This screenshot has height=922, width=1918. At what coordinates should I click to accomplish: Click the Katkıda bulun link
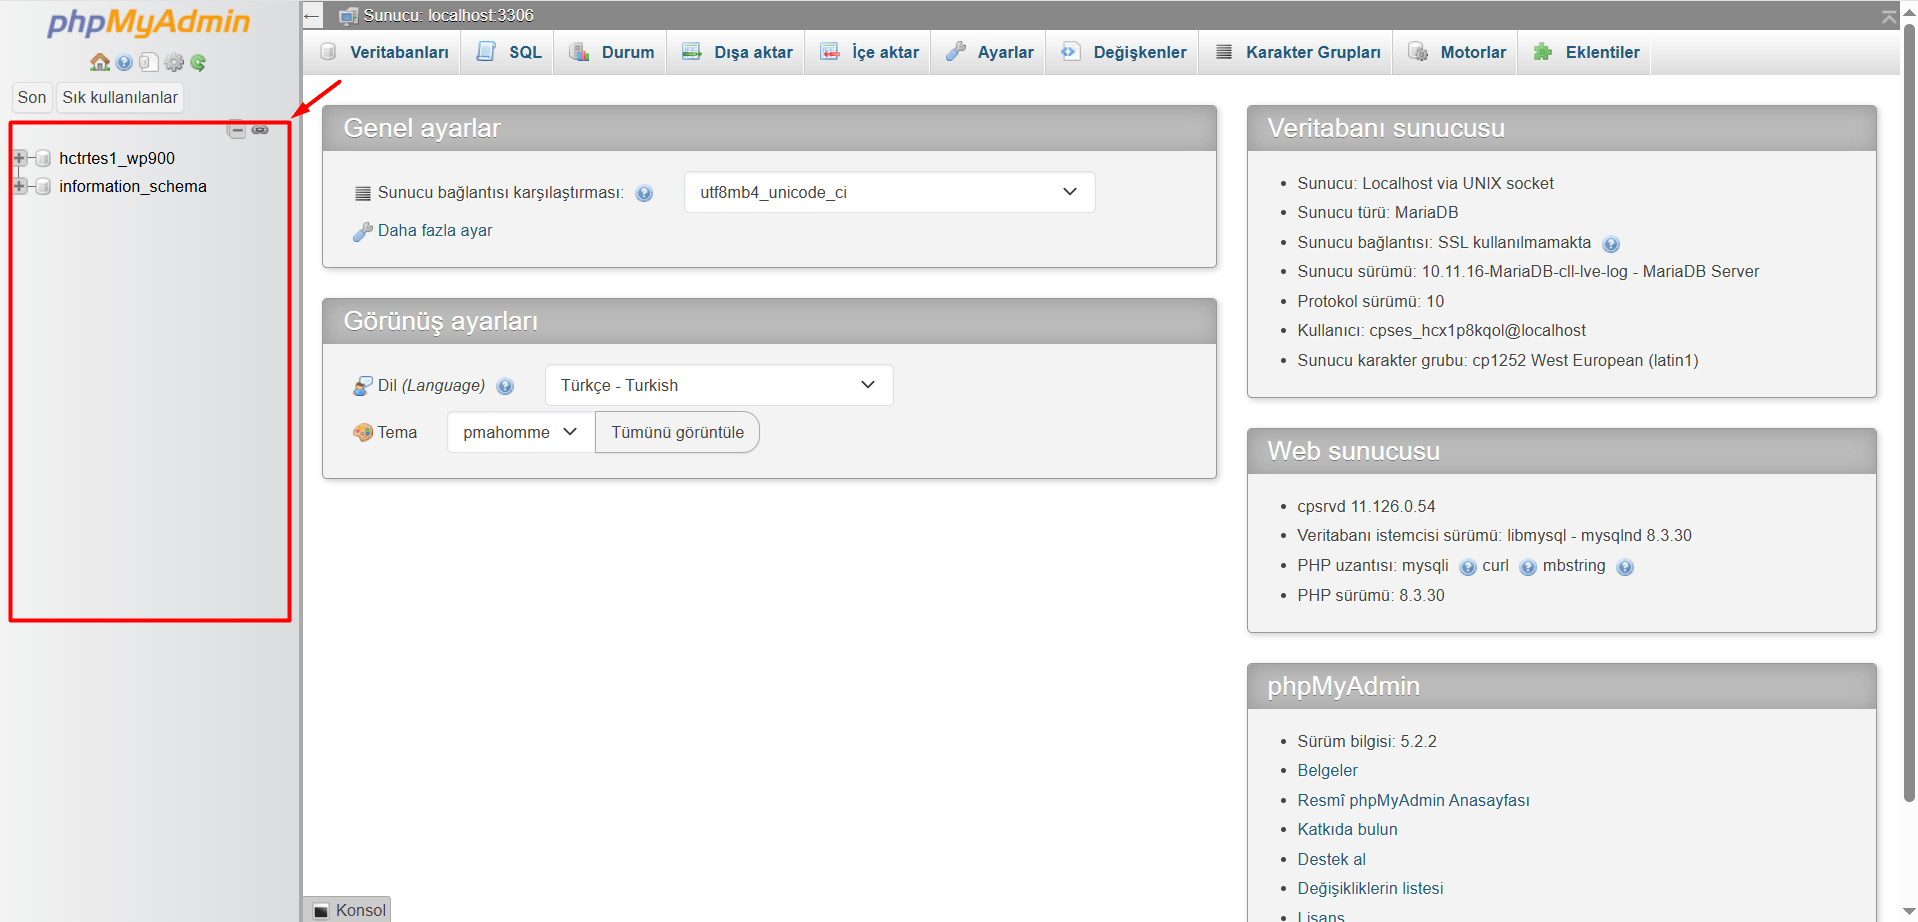click(1347, 830)
